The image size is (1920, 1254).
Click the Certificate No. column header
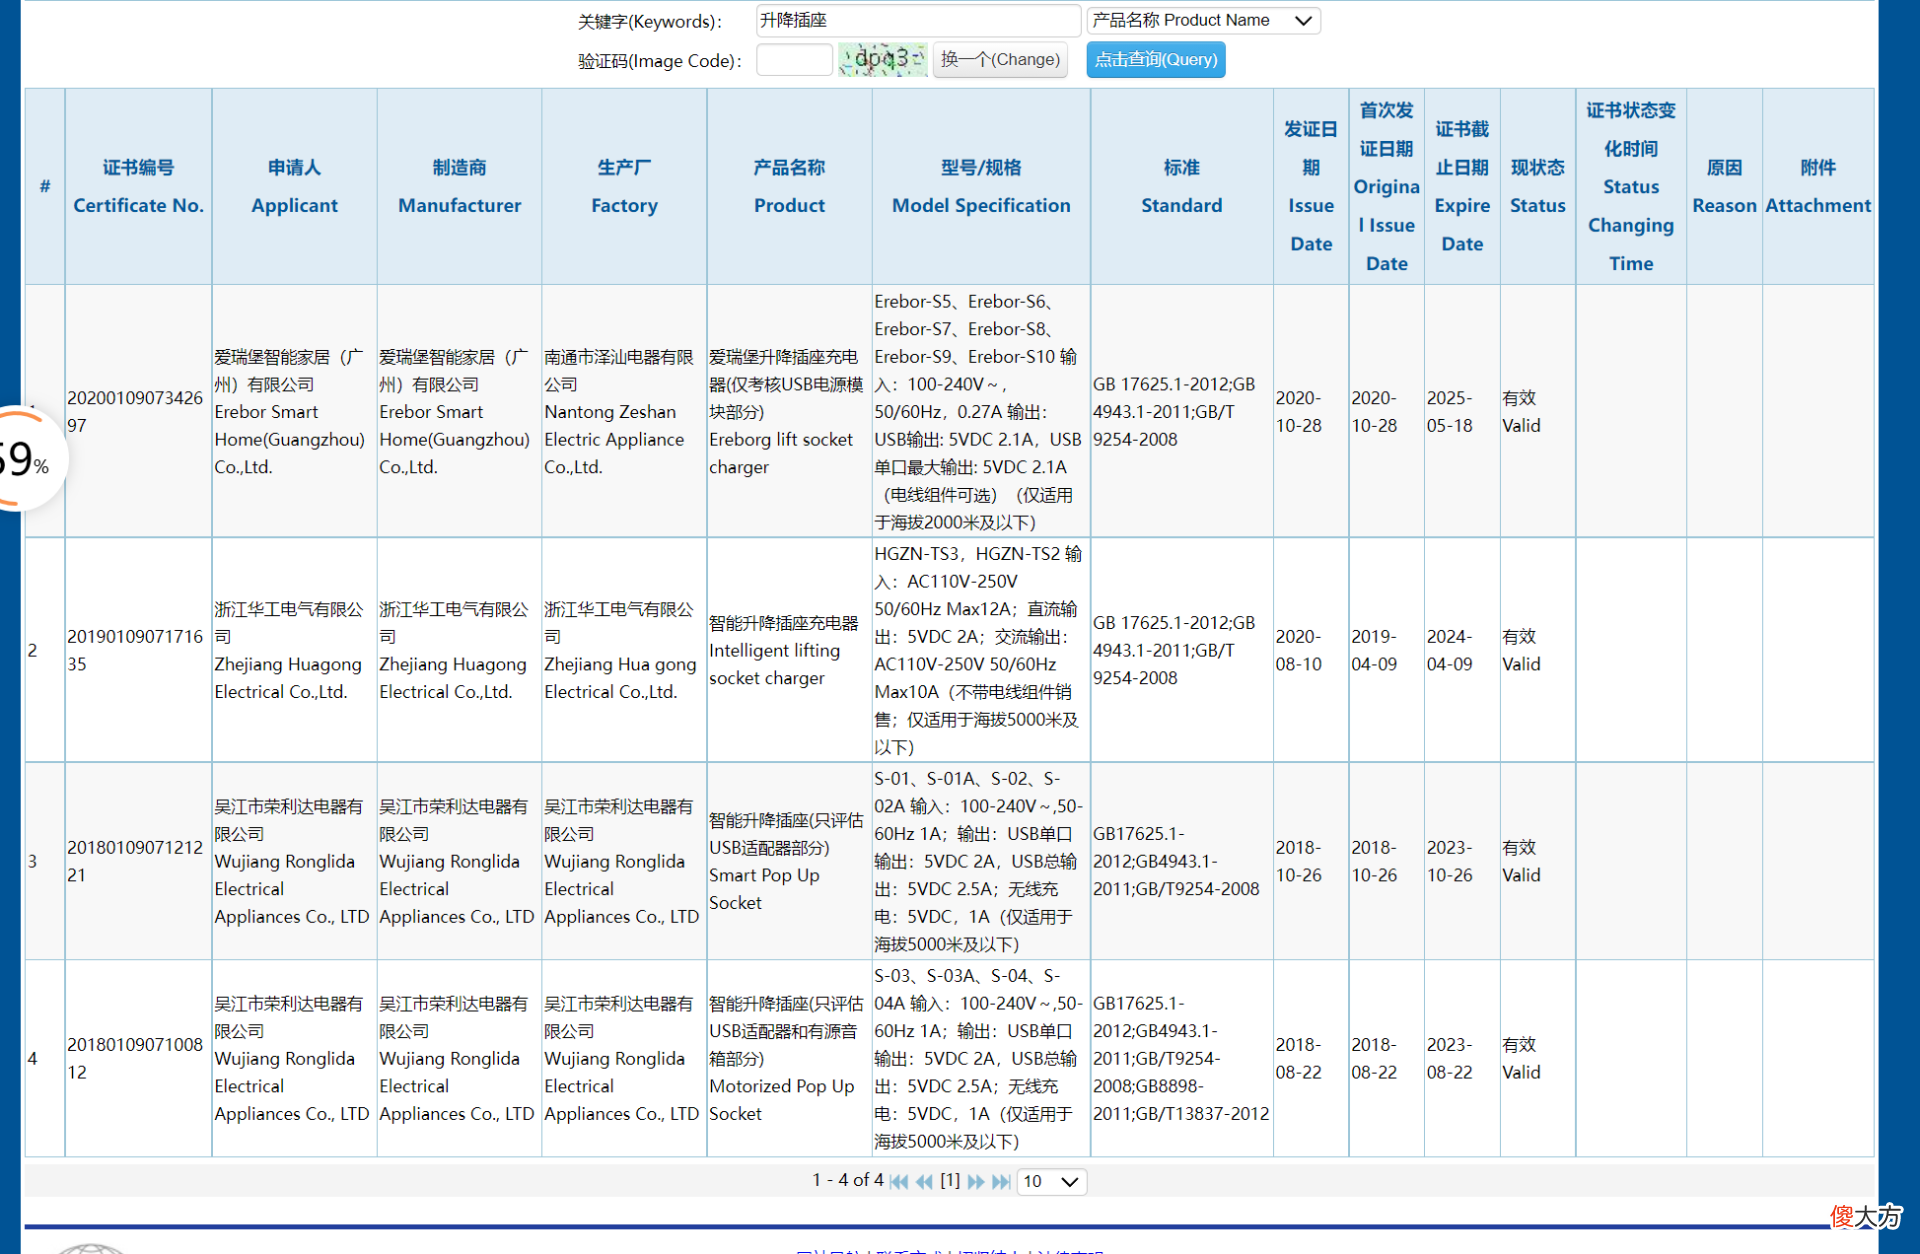138,186
